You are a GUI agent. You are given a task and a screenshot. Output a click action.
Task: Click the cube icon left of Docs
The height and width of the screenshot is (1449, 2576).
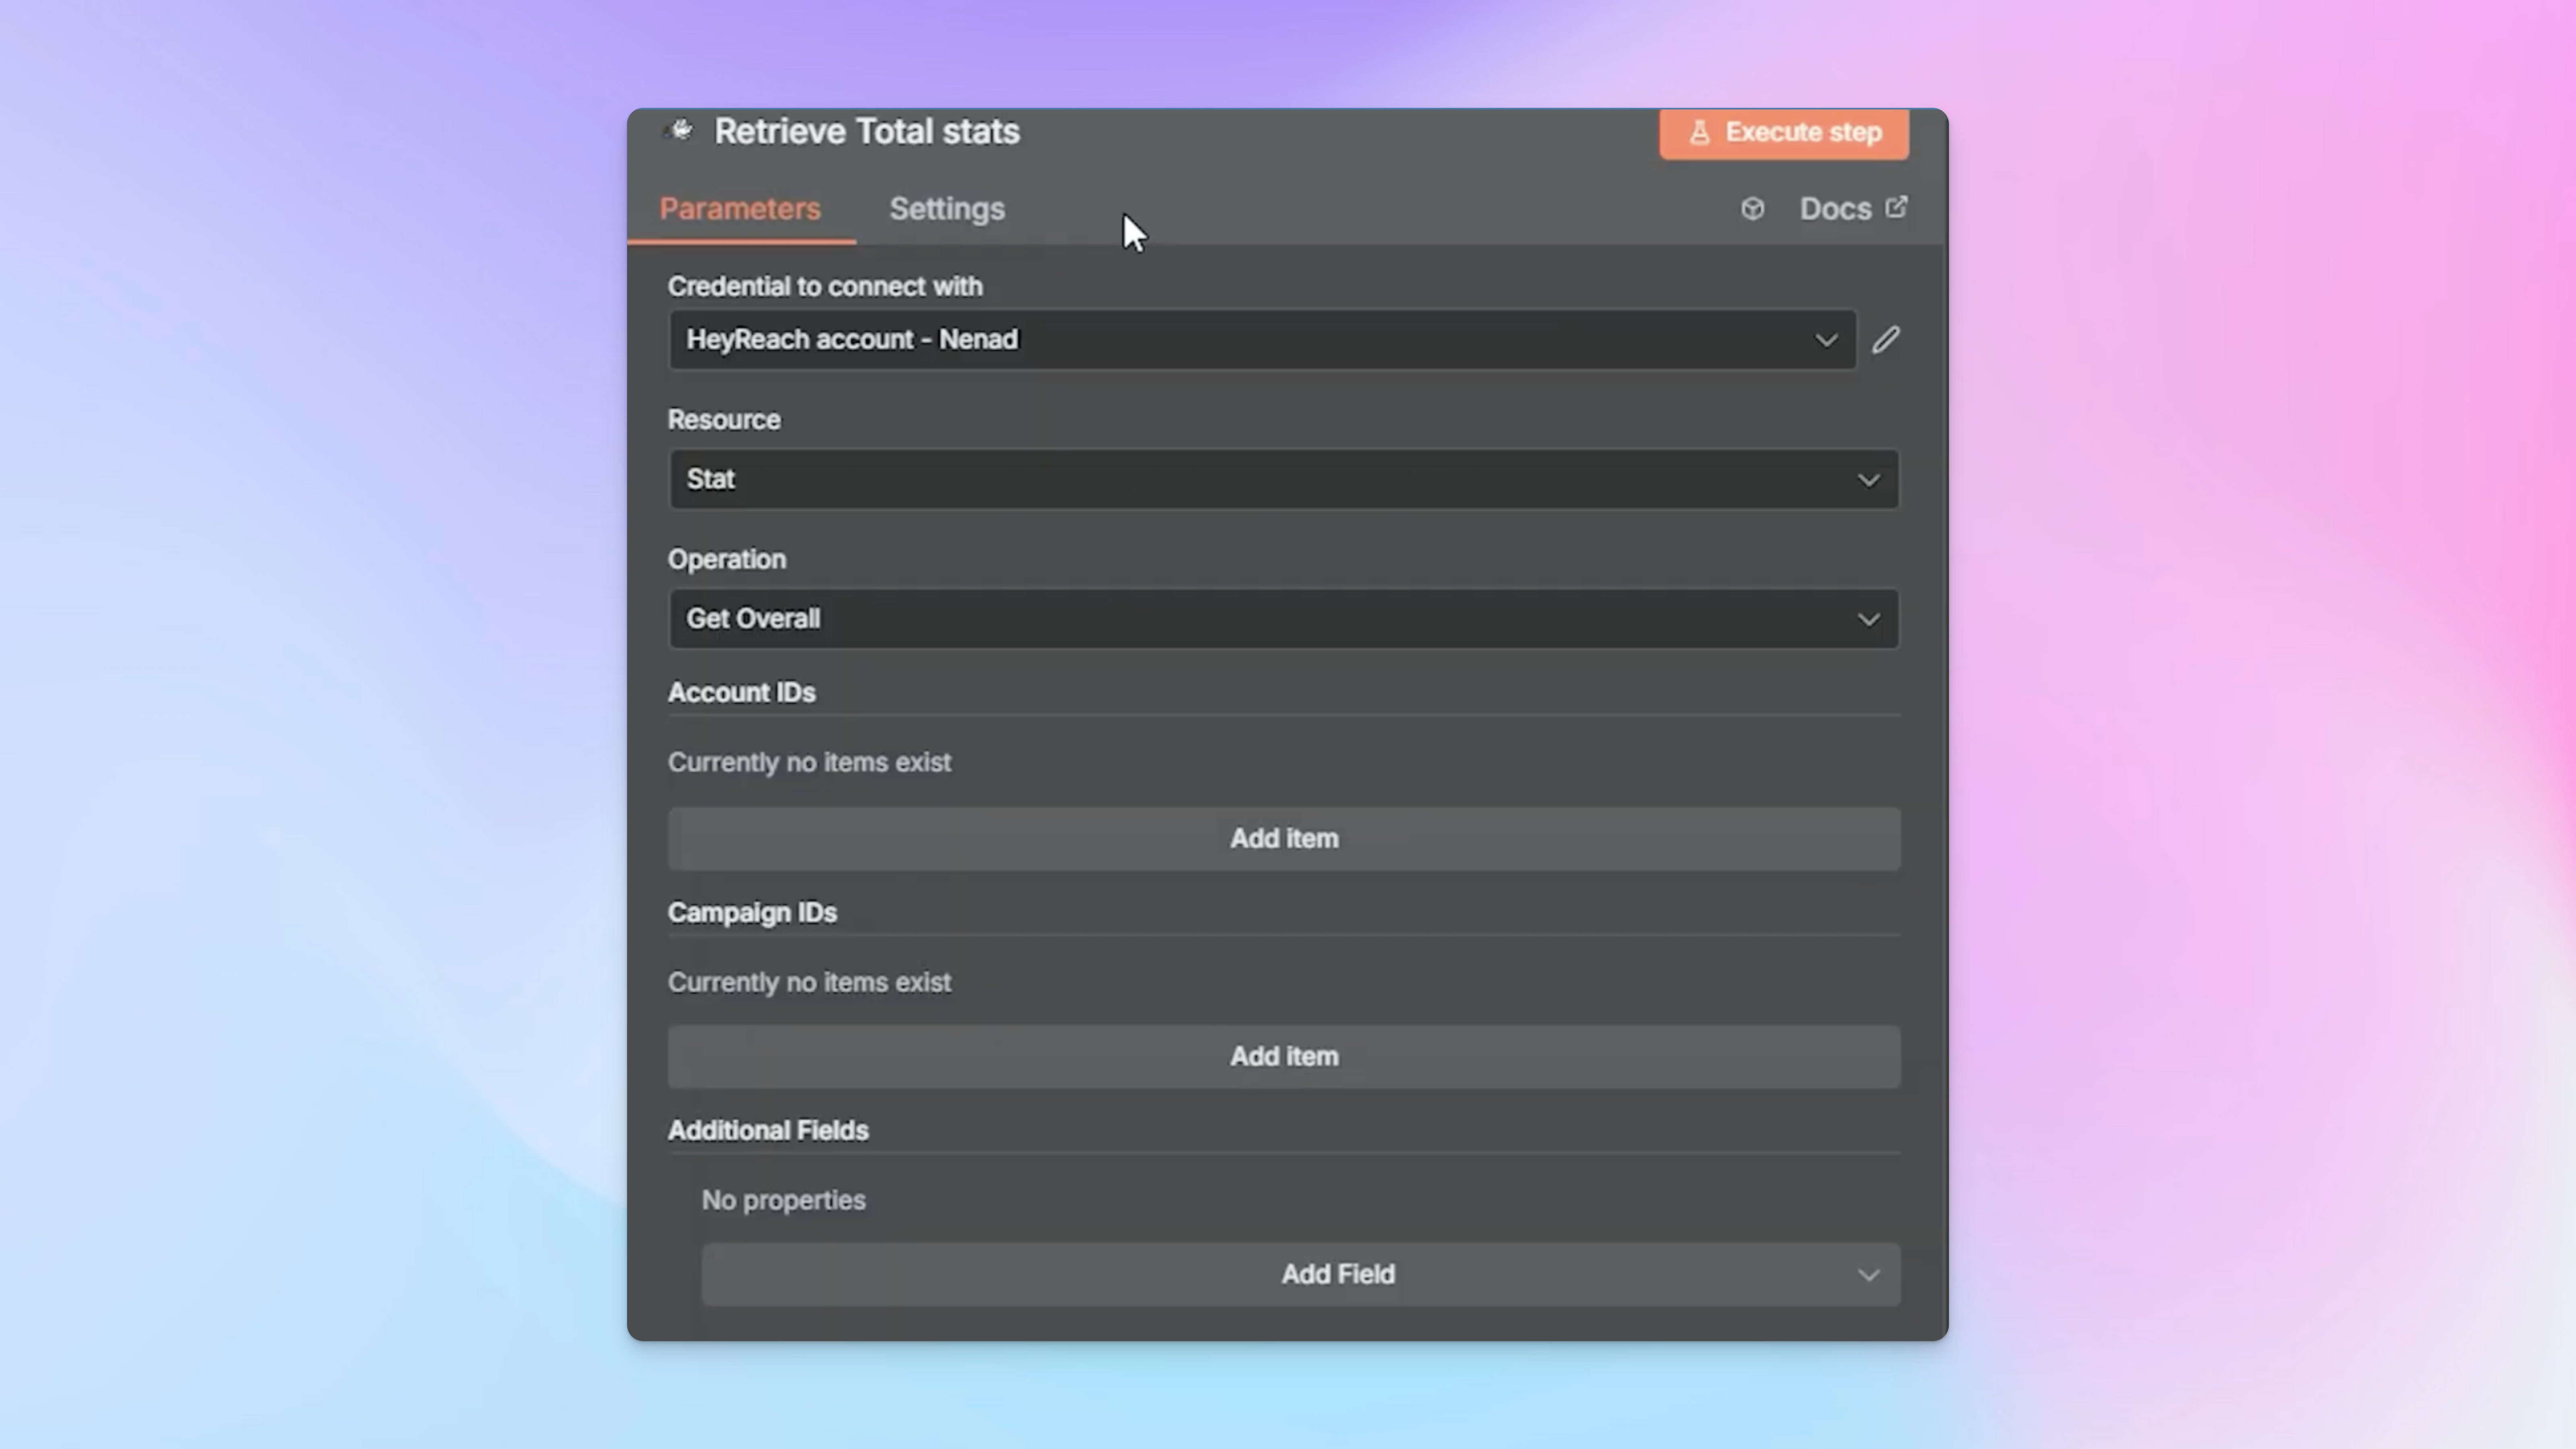1752,209
